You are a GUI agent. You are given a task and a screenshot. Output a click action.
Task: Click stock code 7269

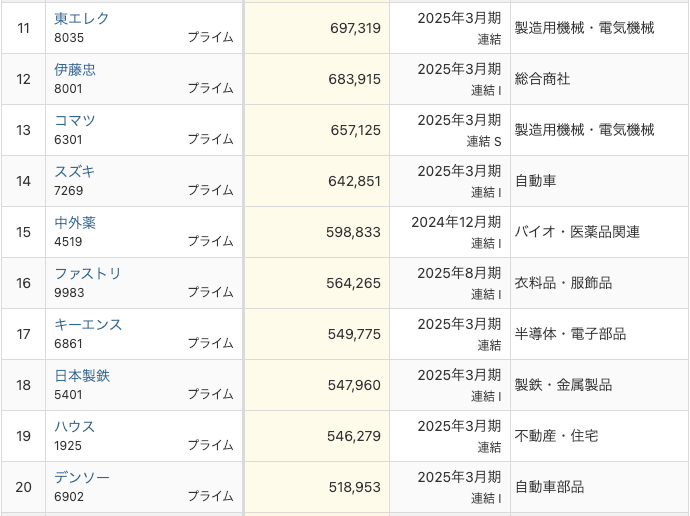[69, 191]
